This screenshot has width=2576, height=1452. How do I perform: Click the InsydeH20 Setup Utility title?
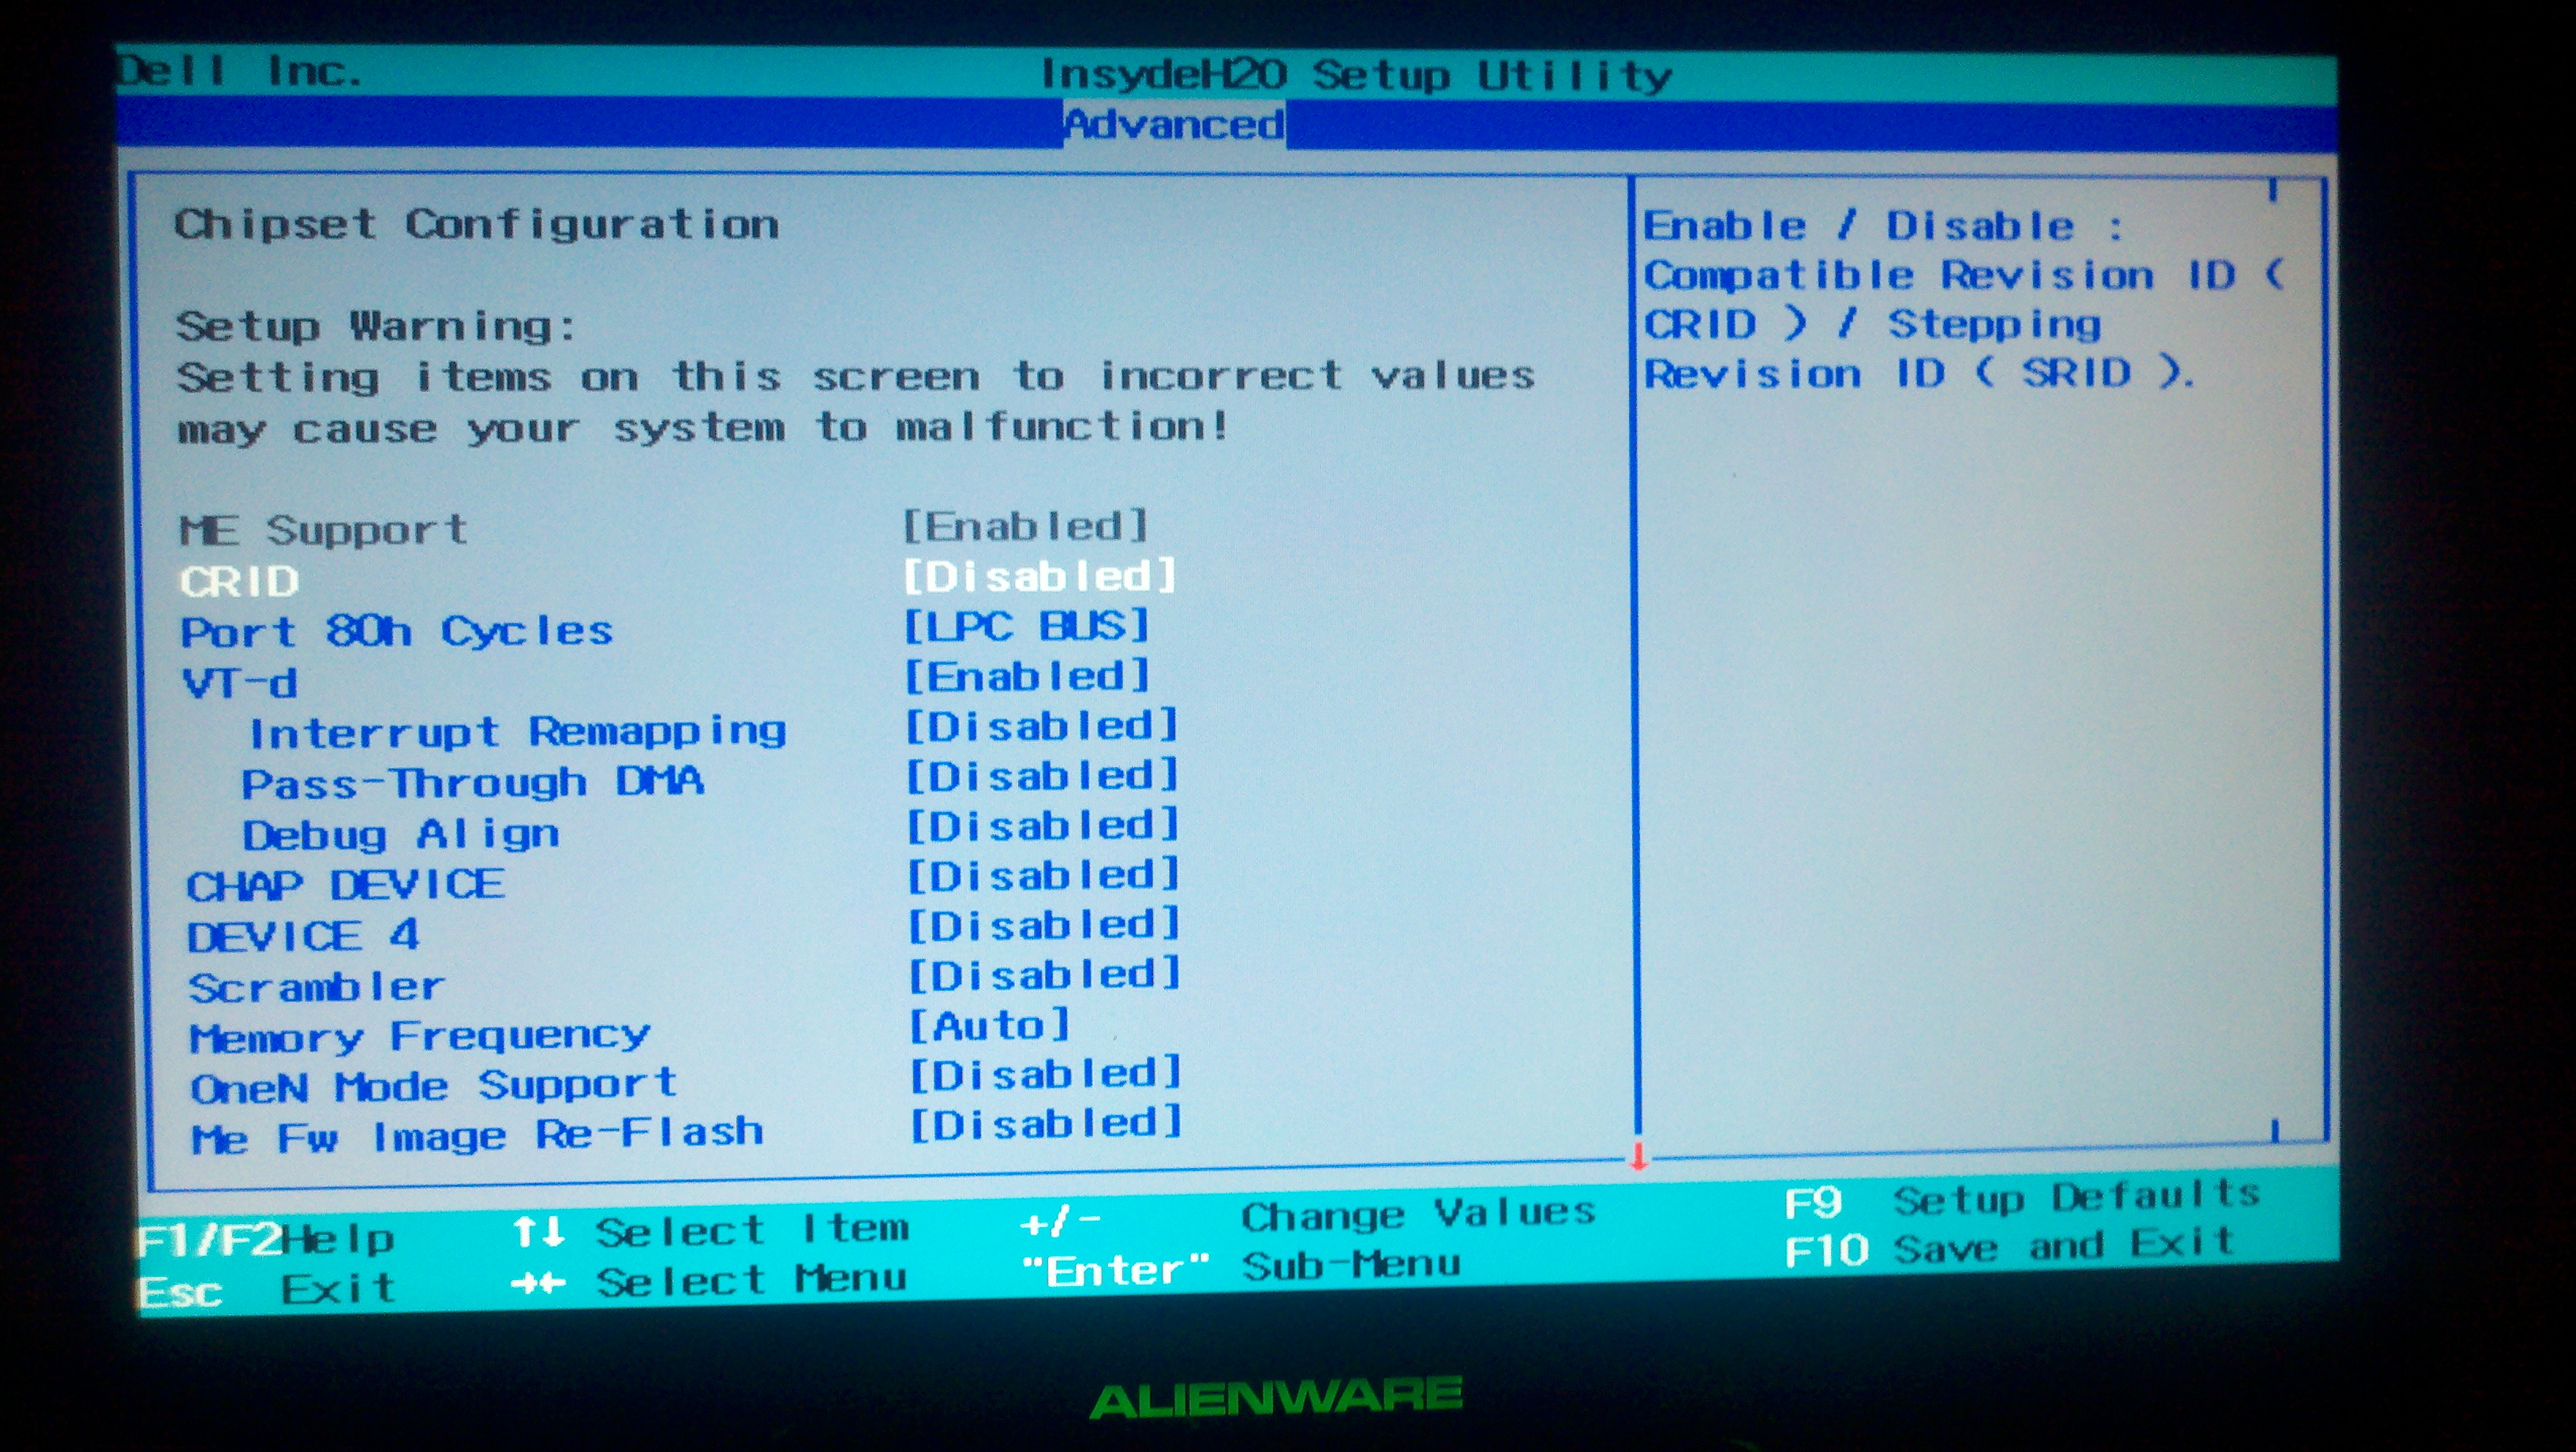pyautogui.click(x=1357, y=75)
